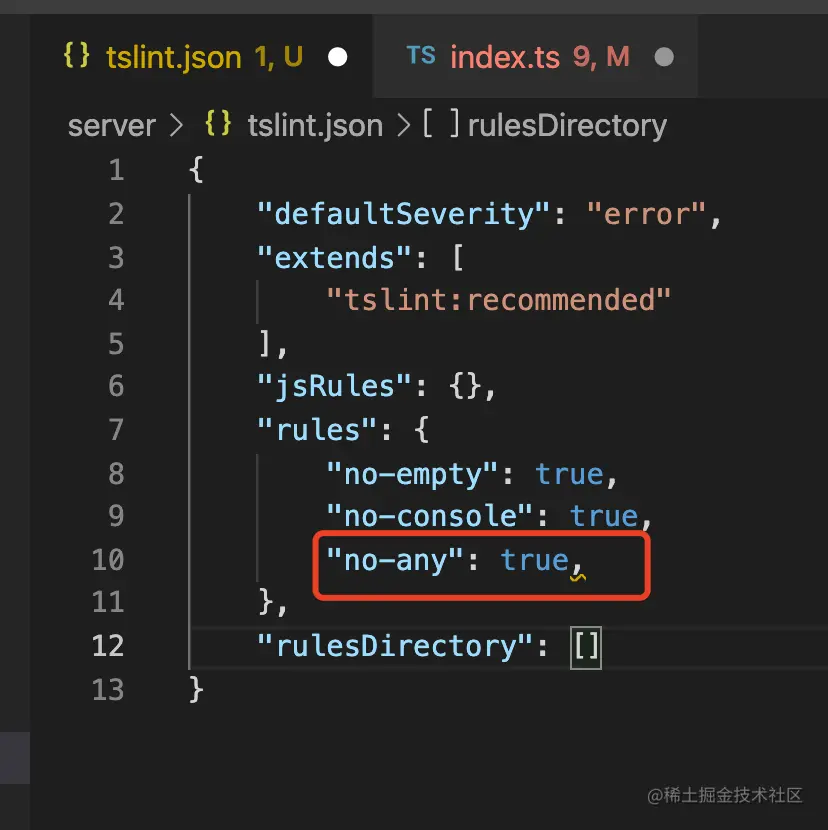828x830 pixels.
Task: Click the "rules" key on line 7
Action: click(x=317, y=429)
